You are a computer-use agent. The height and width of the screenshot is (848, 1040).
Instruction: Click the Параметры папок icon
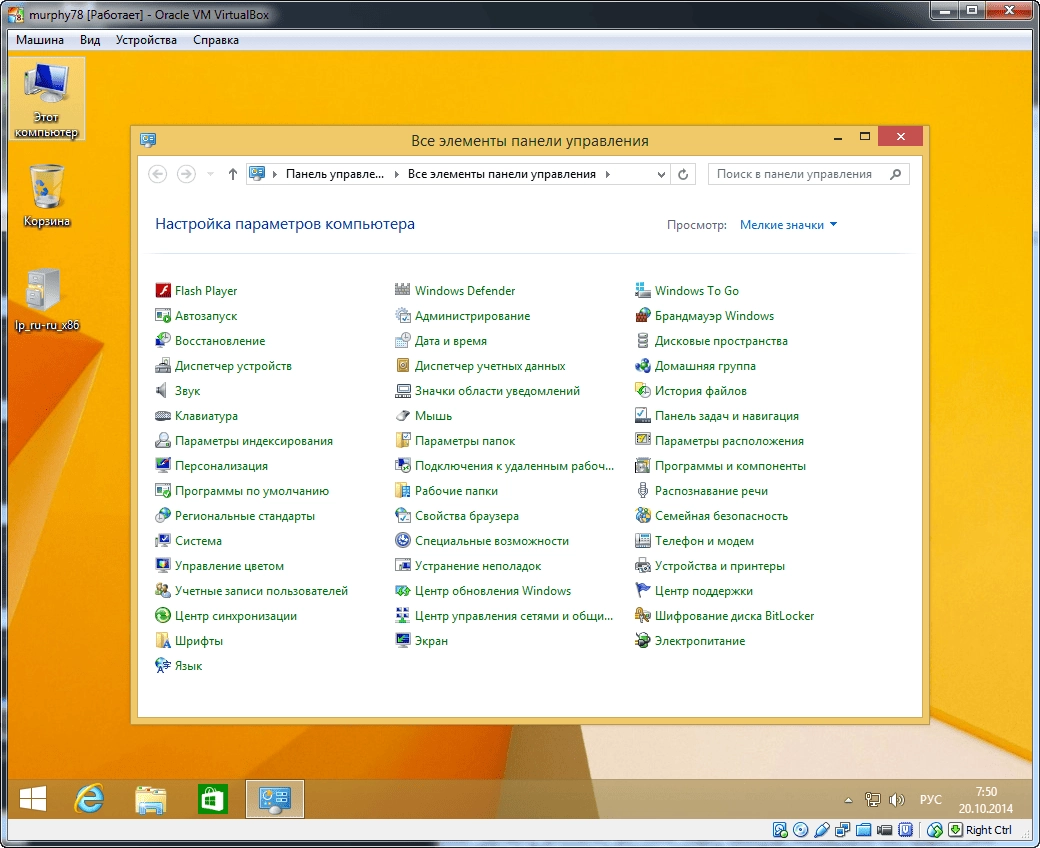403,441
